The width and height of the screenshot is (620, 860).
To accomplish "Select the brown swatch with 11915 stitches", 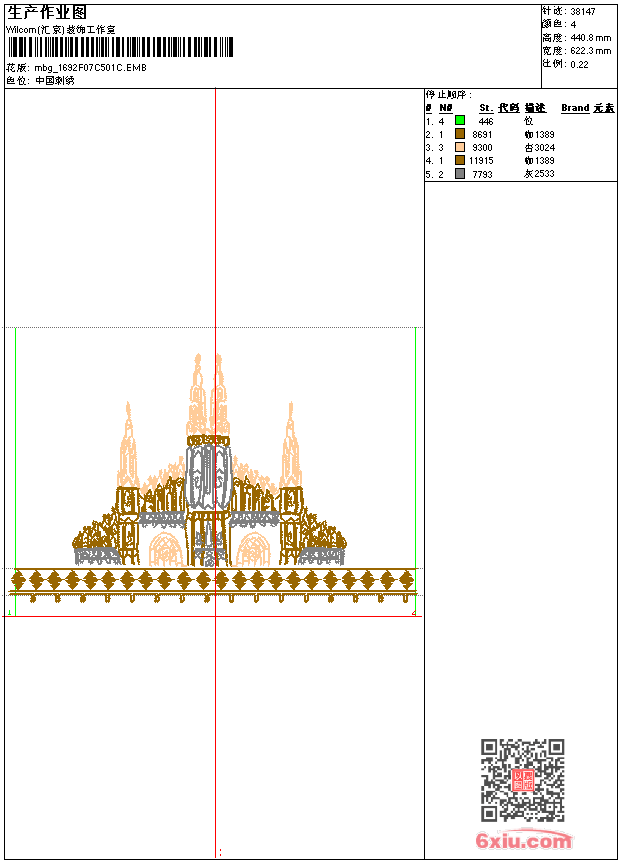I will (x=460, y=160).
